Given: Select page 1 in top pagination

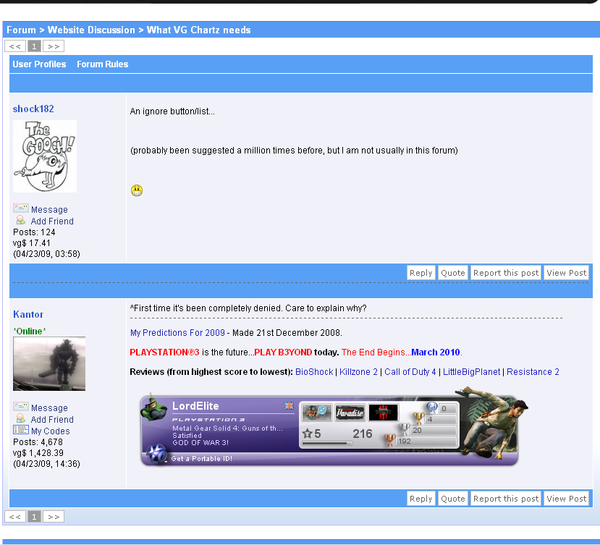Looking at the screenshot, I should tap(34, 46).
